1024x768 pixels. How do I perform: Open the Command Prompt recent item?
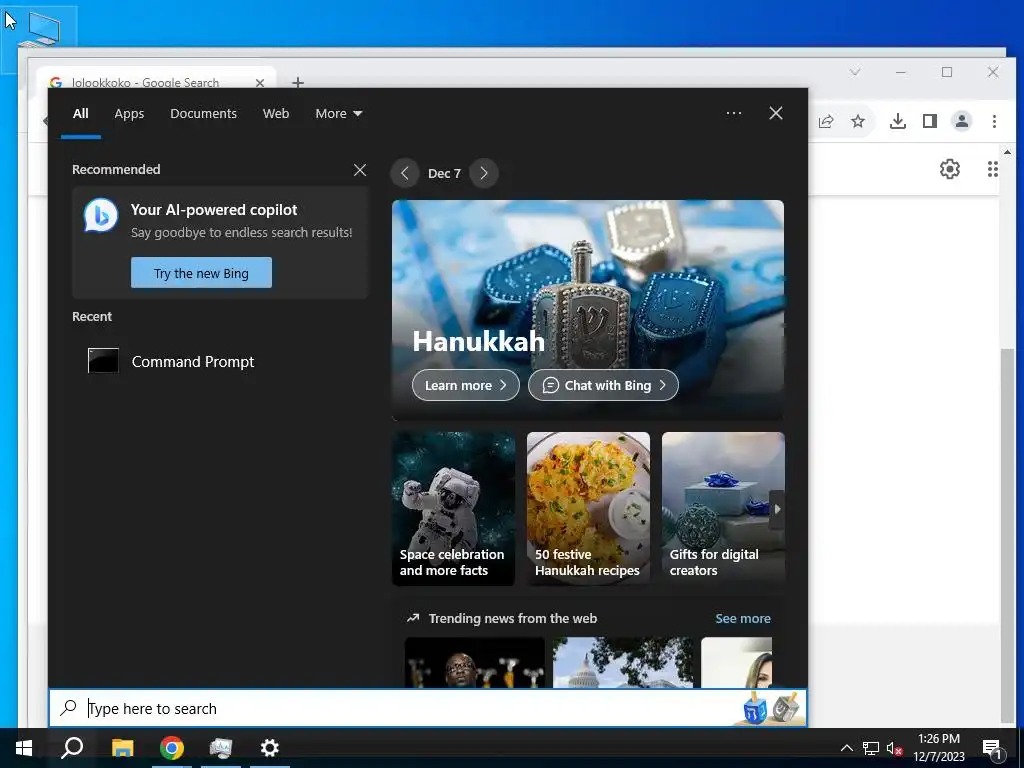[171, 361]
